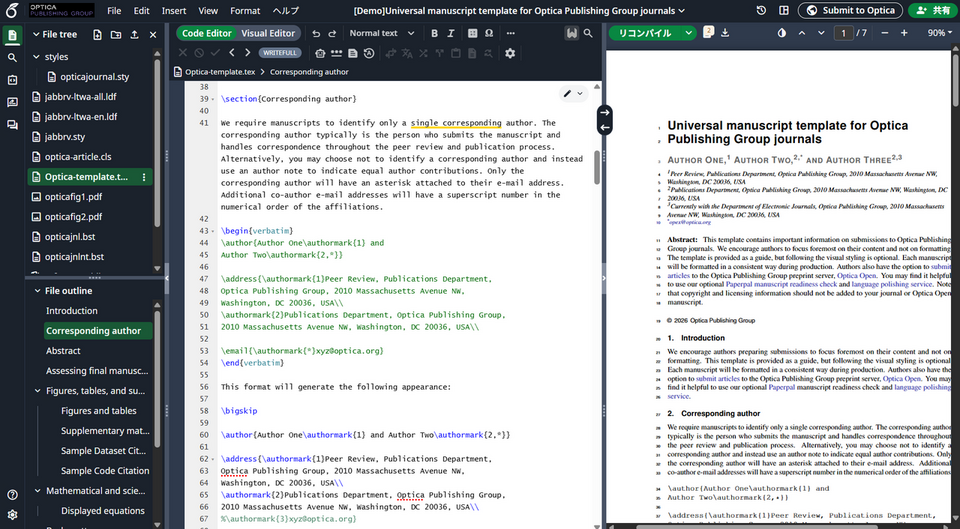Open the Format menu
Image resolution: width=960 pixels, height=529 pixels.
(x=245, y=11)
